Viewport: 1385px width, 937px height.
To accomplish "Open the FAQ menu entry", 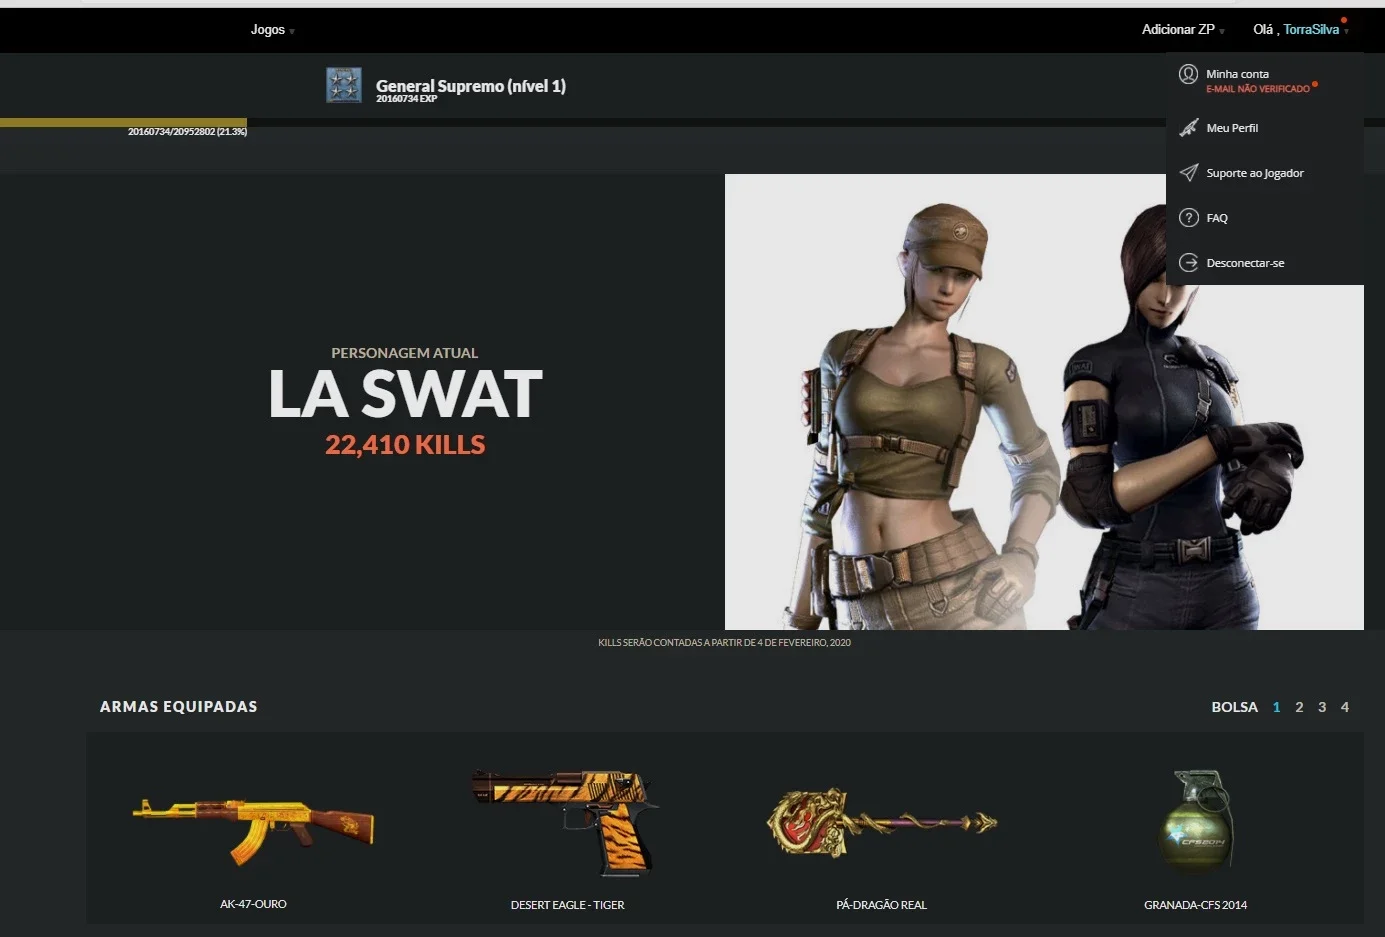I will [x=1217, y=218].
